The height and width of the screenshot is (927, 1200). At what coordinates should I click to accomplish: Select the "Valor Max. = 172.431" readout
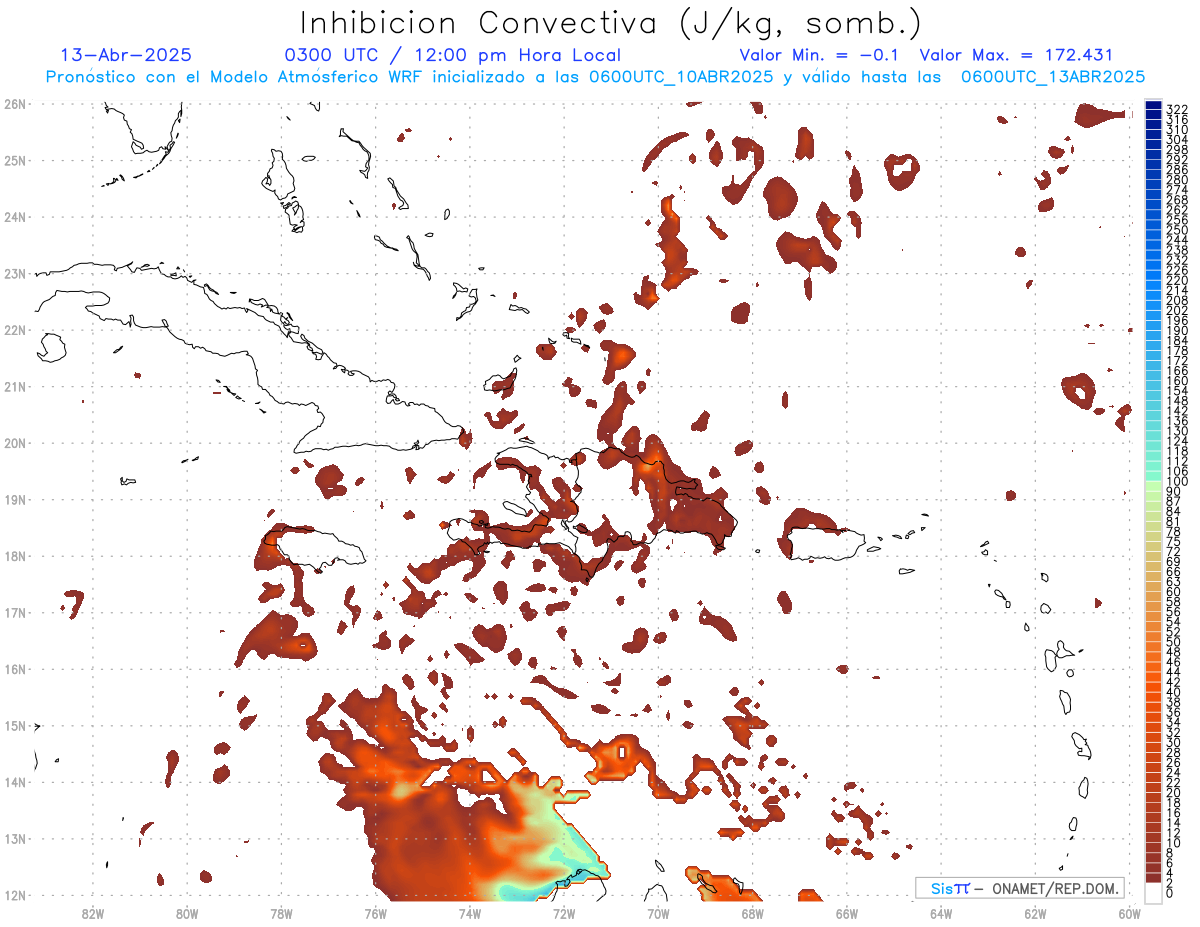click(1016, 56)
